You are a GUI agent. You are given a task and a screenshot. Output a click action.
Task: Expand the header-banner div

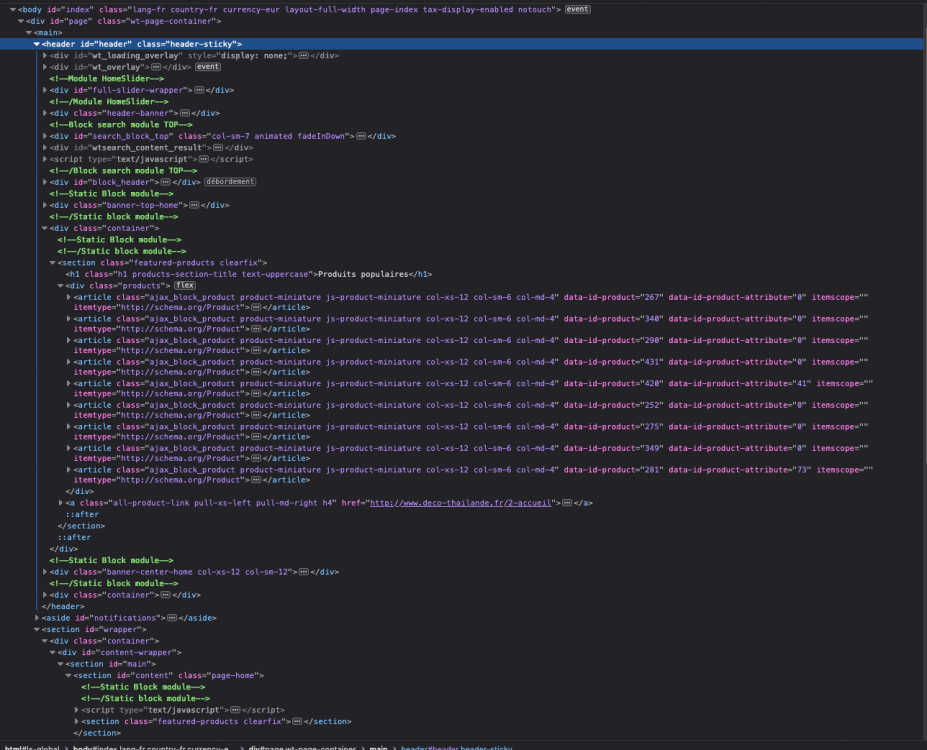[x=45, y=113]
